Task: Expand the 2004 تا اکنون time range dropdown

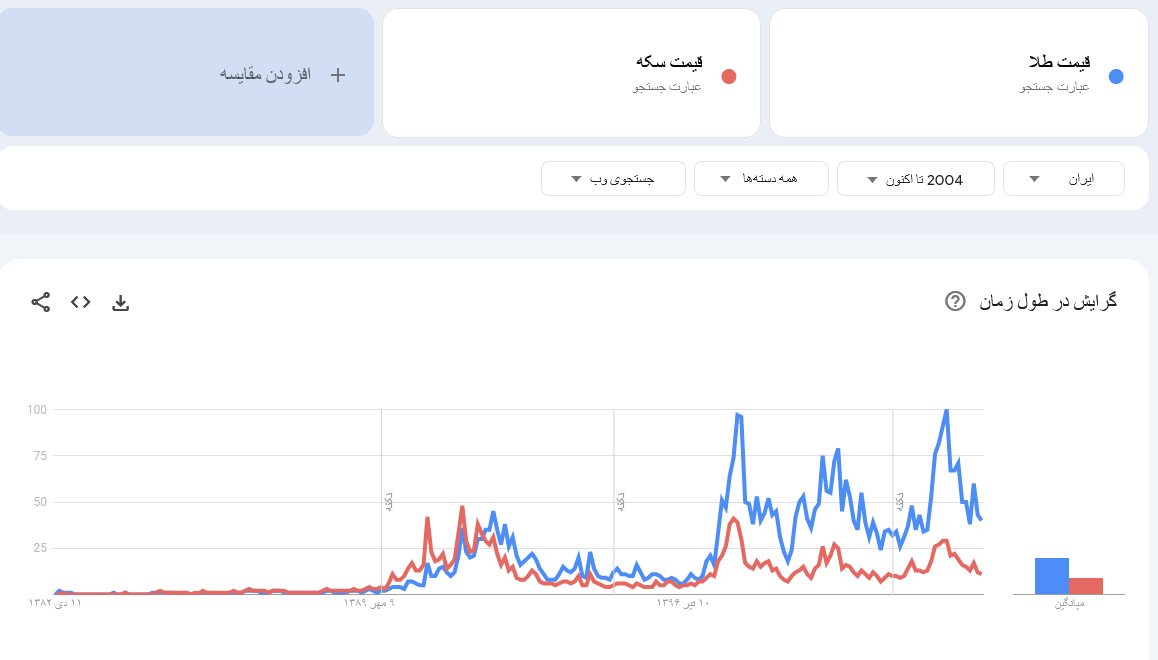Action: 915,179
